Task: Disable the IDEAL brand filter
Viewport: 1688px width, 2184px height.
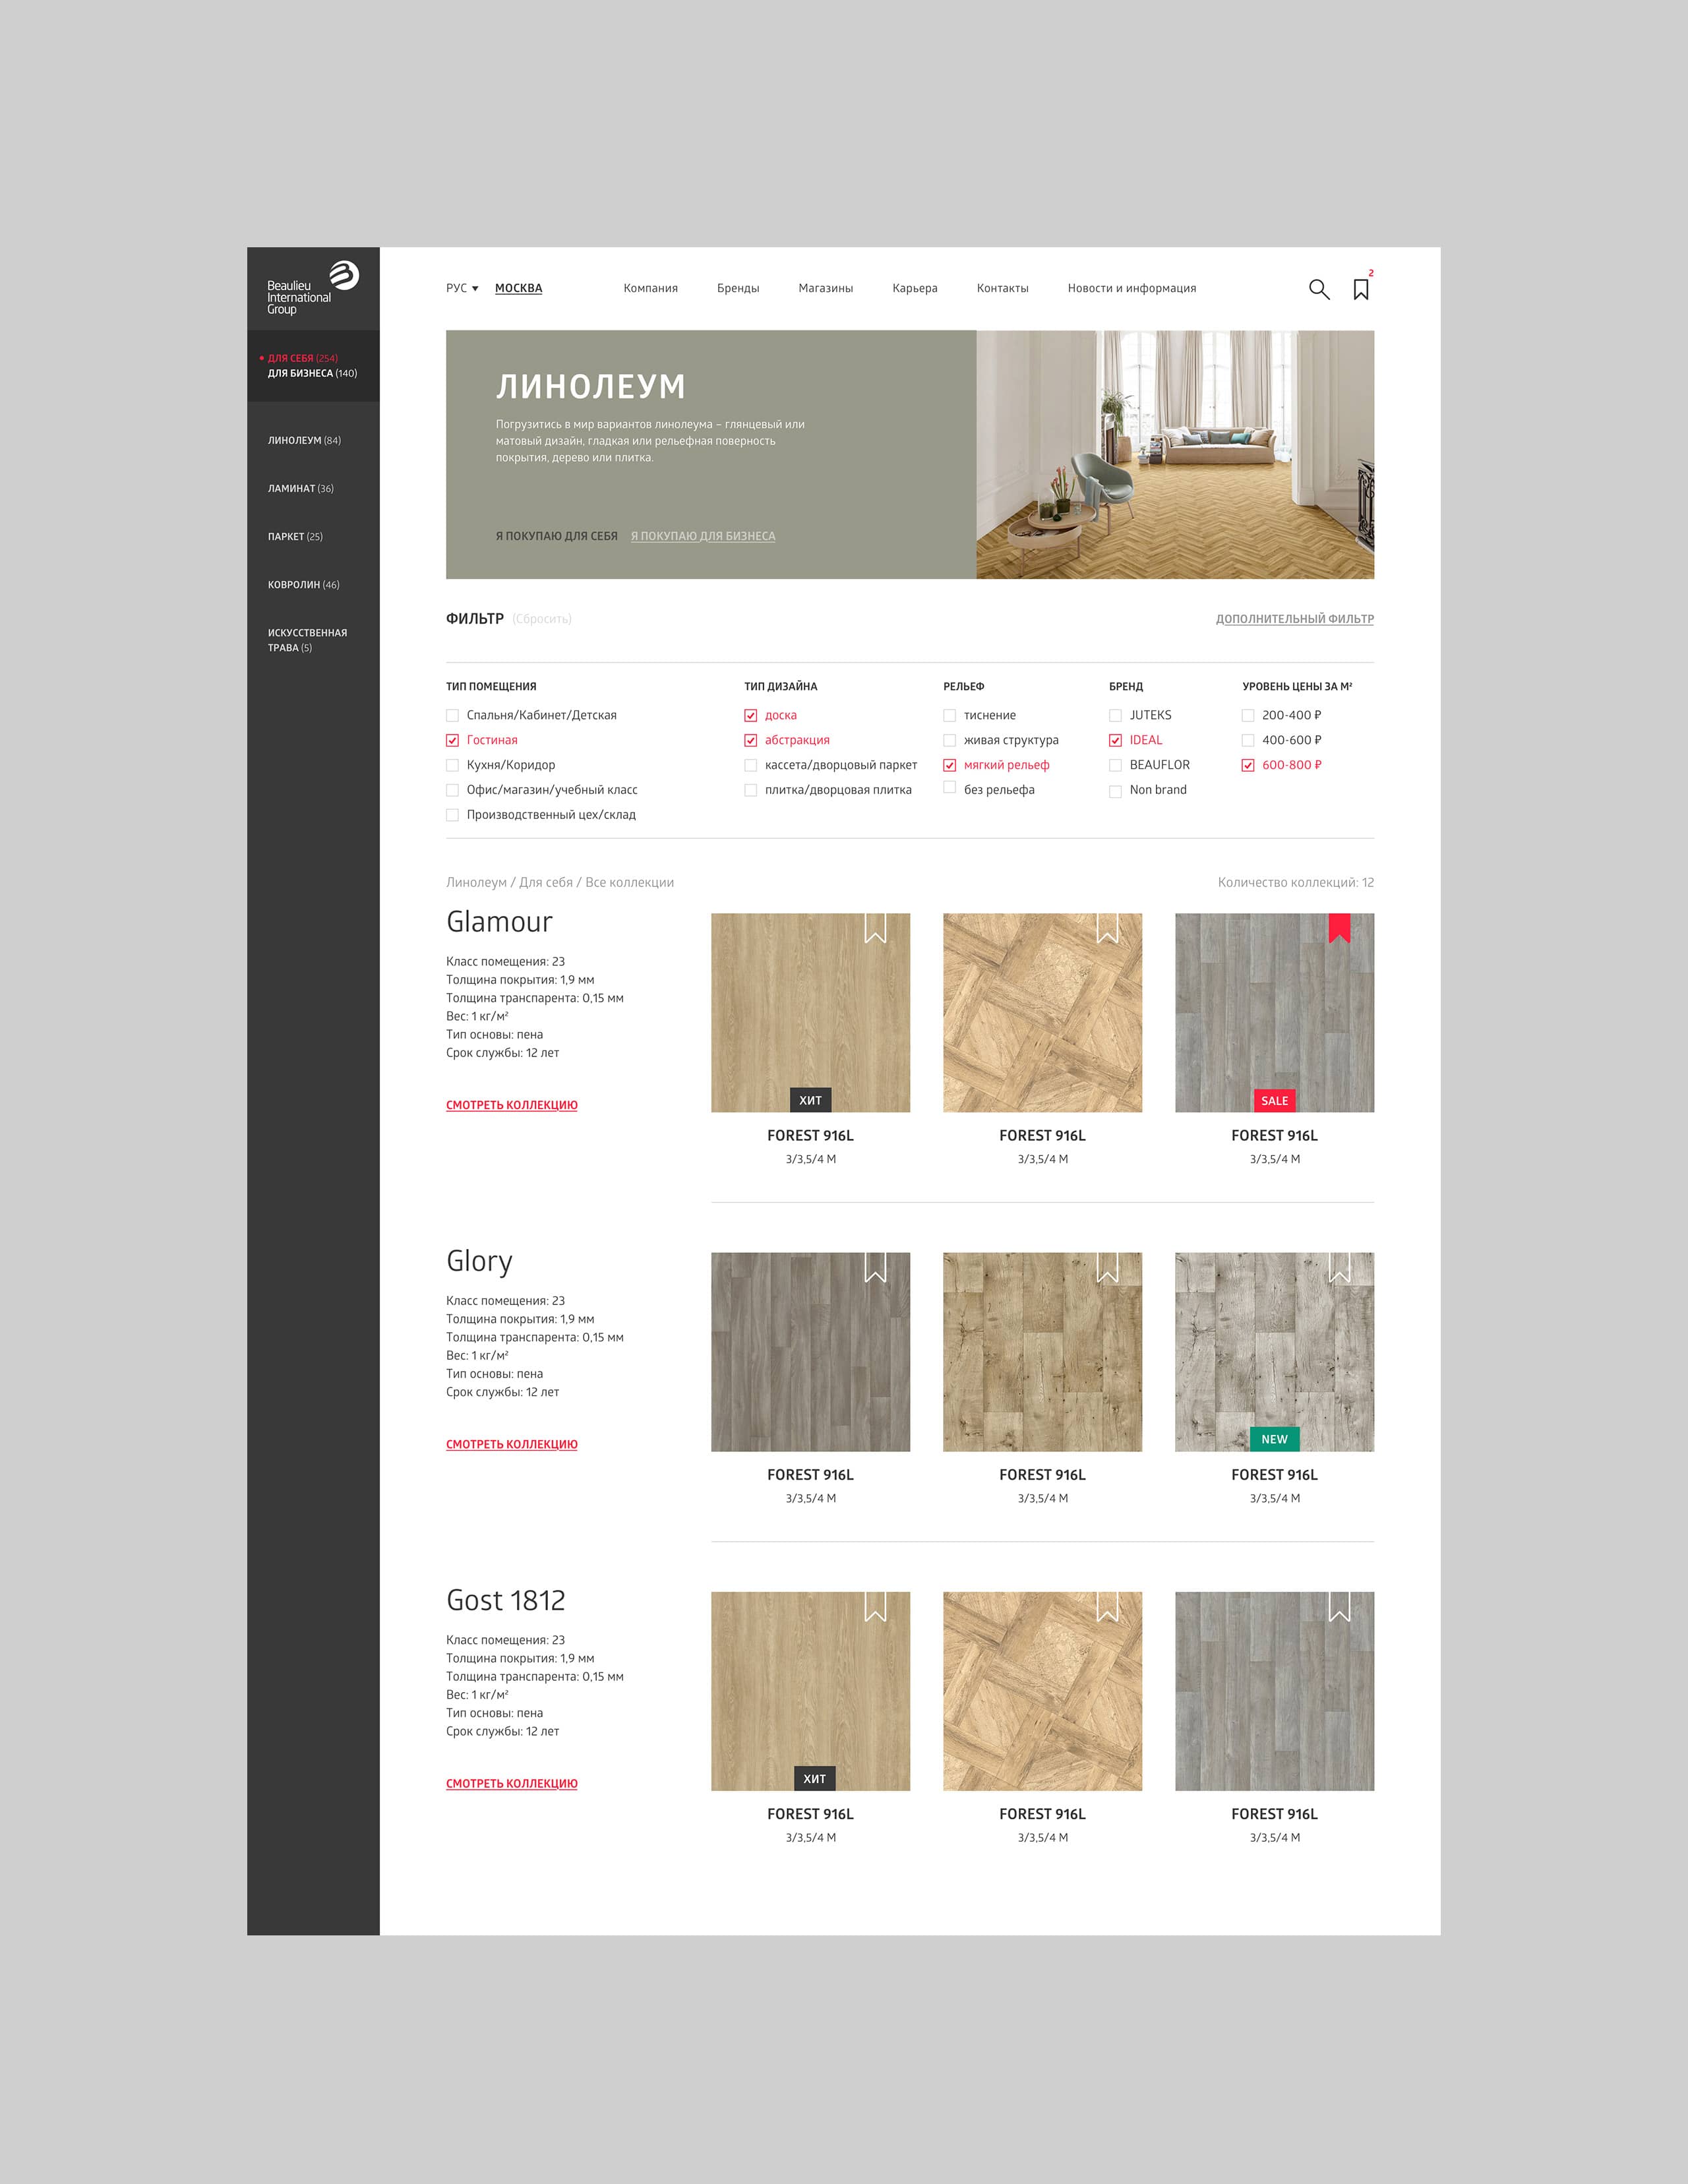Action: 1115,741
